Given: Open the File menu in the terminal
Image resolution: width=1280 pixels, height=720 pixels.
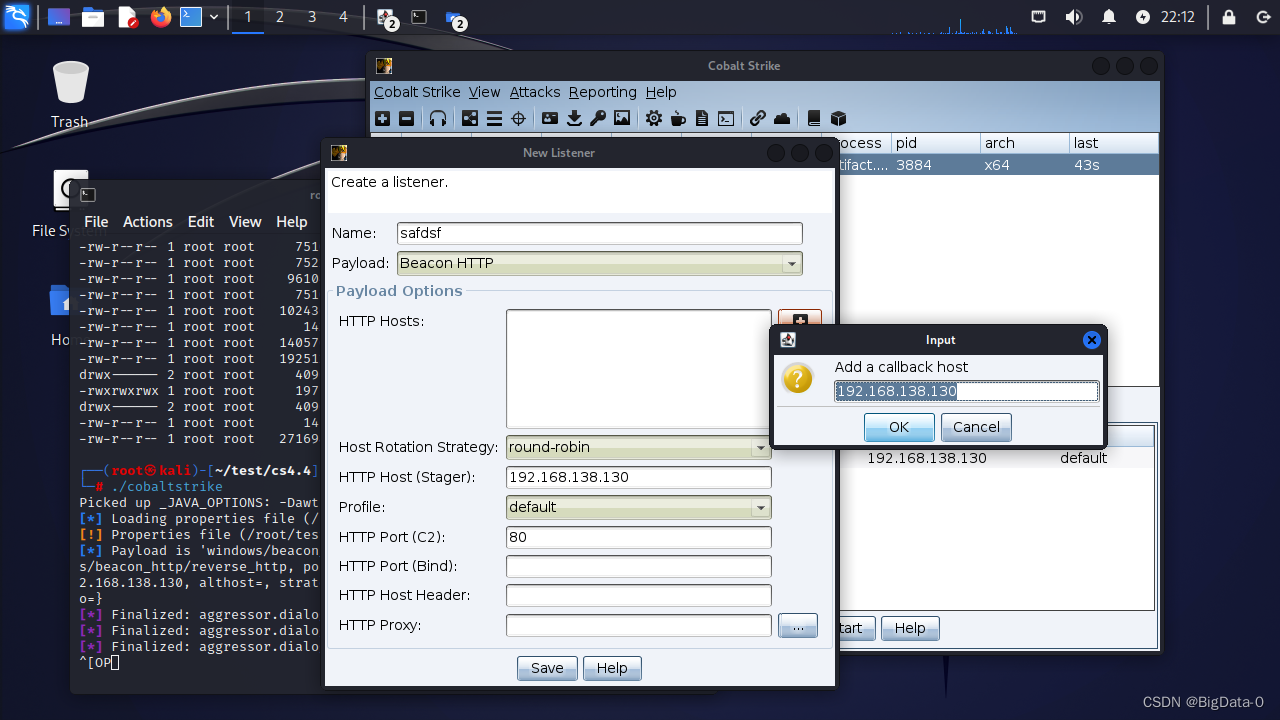Looking at the screenshot, I should click(x=96, y=222).
